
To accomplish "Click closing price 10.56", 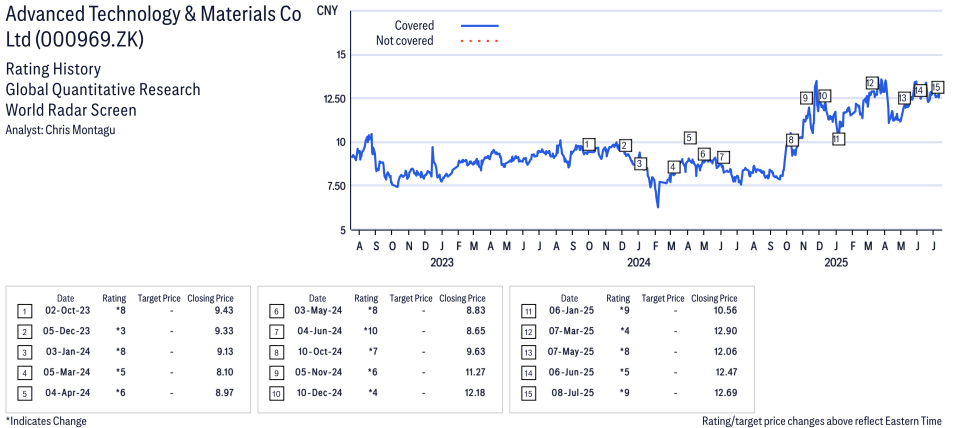I will pos(726,311).
